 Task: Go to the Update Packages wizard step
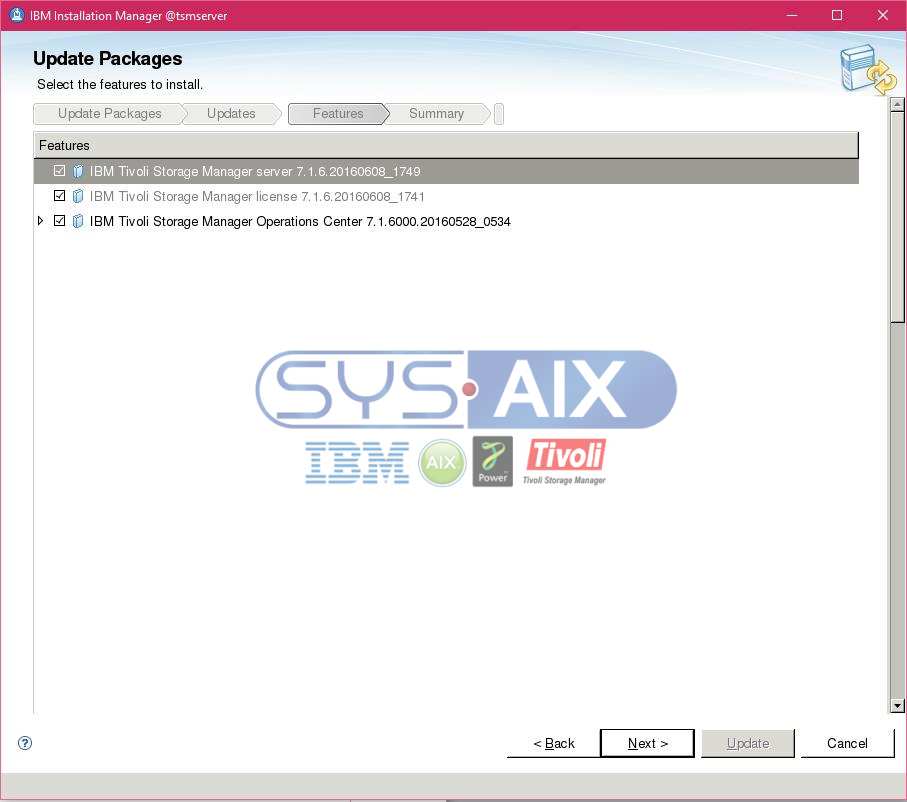coord(109,113)
